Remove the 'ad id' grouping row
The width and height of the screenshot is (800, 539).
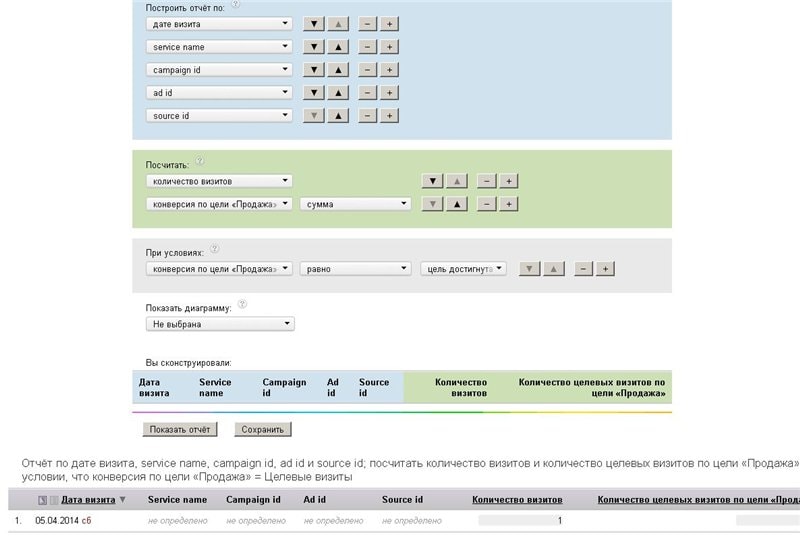(367, 92)
